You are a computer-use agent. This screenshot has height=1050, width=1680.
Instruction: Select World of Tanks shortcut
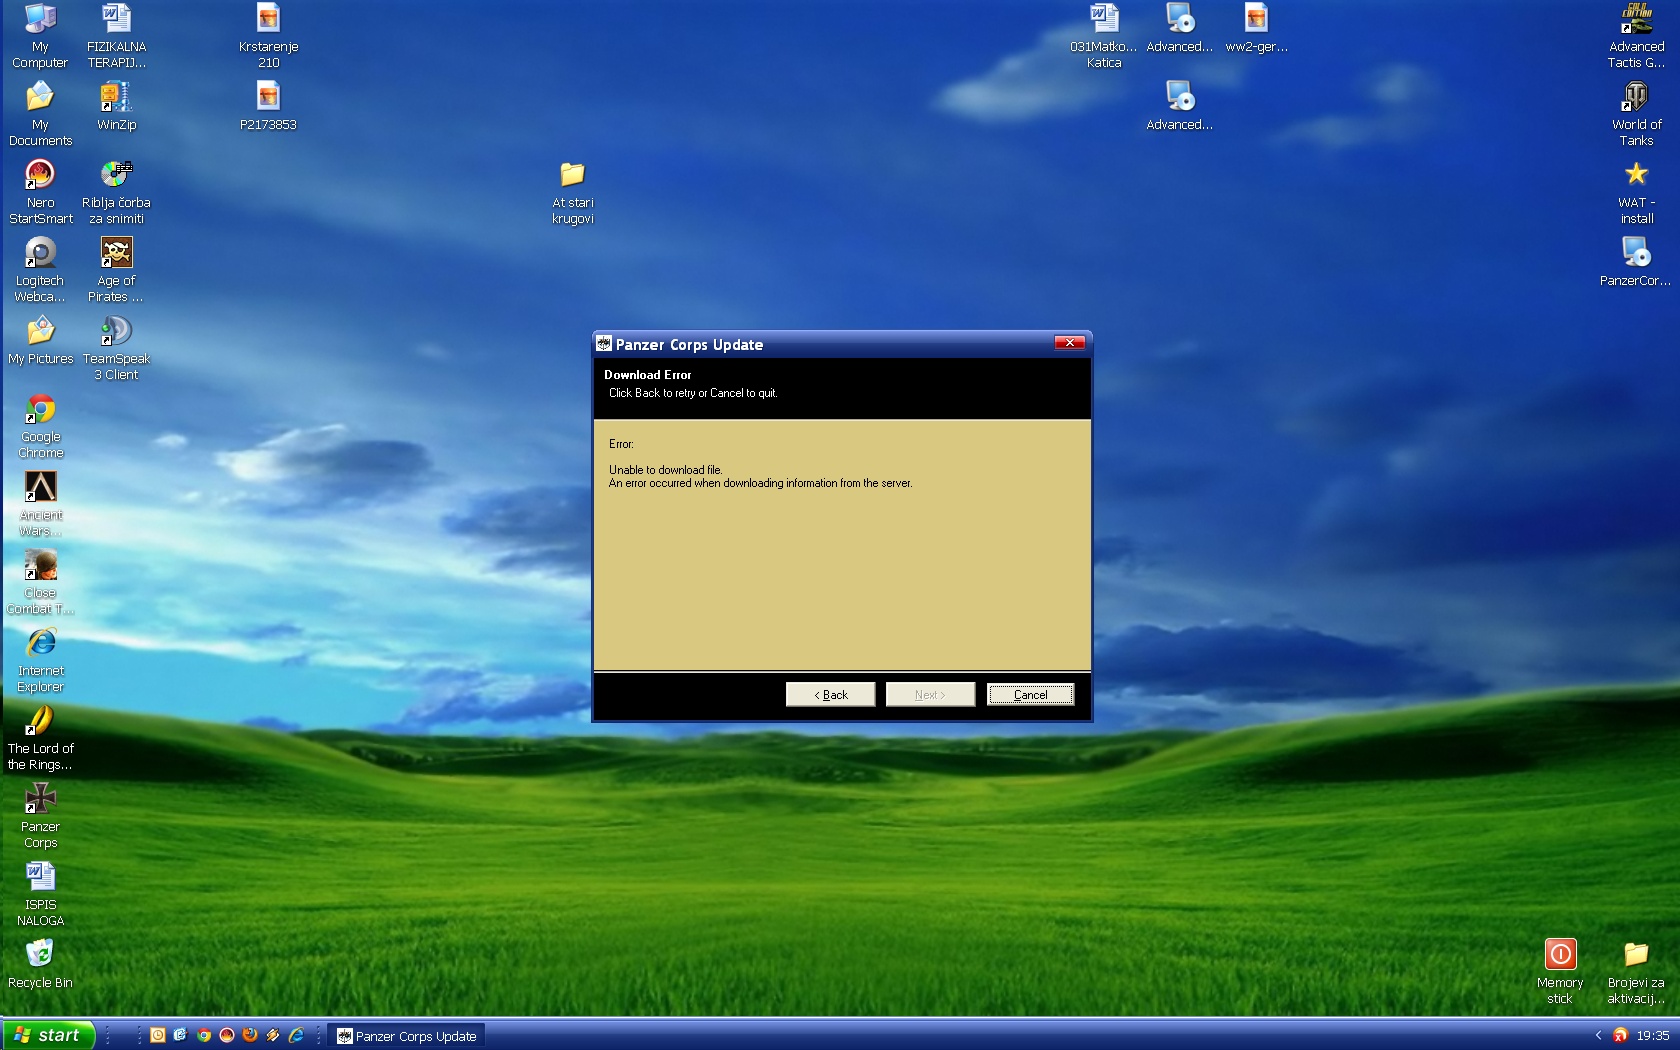click(x=1636, y=113)
